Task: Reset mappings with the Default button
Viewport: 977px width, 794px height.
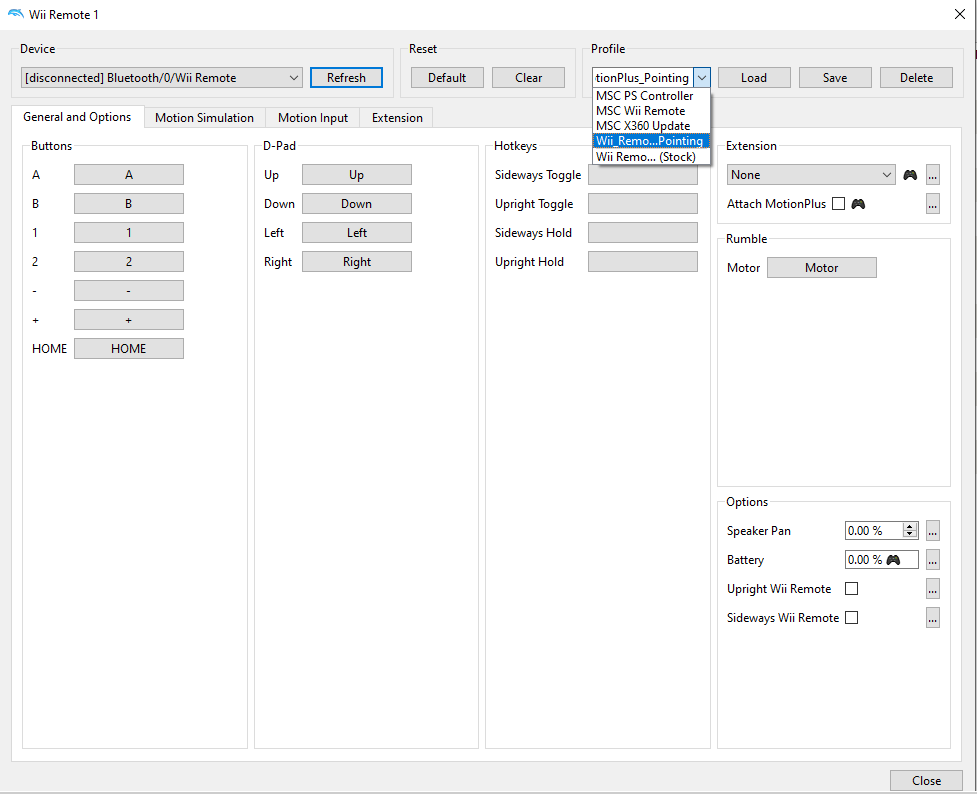Action: [447, 78]
